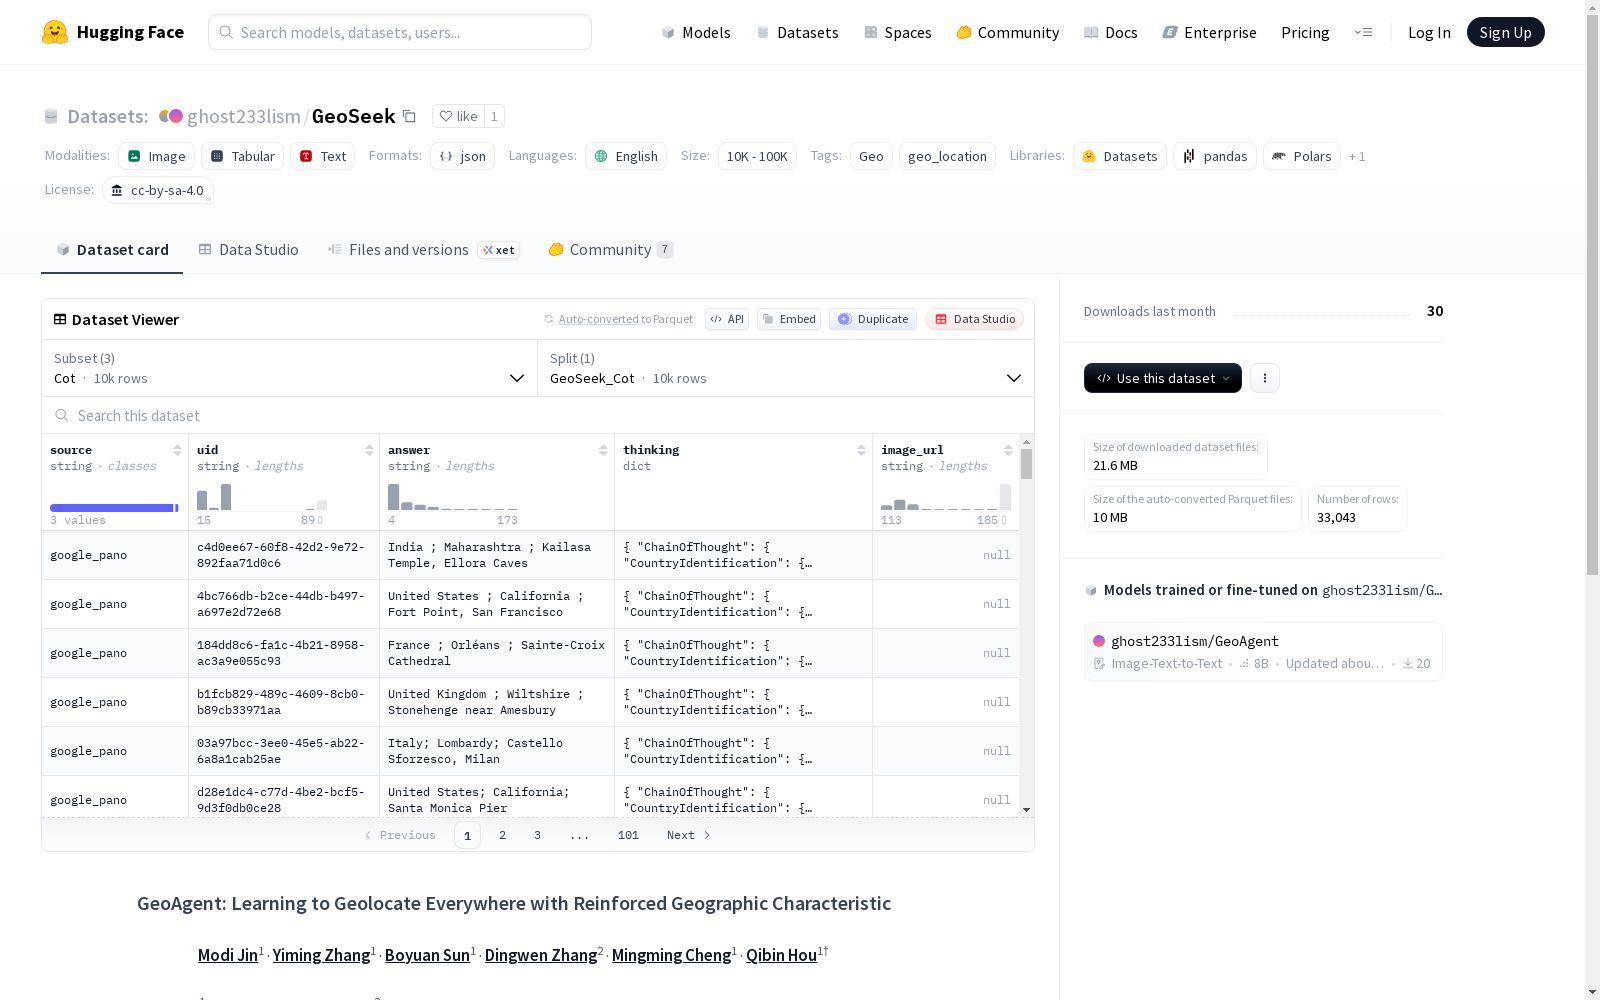This screenshot has width=1600, height=1000.
Task: Click the Hugging Face logo icon
Action: pos(55,32)
